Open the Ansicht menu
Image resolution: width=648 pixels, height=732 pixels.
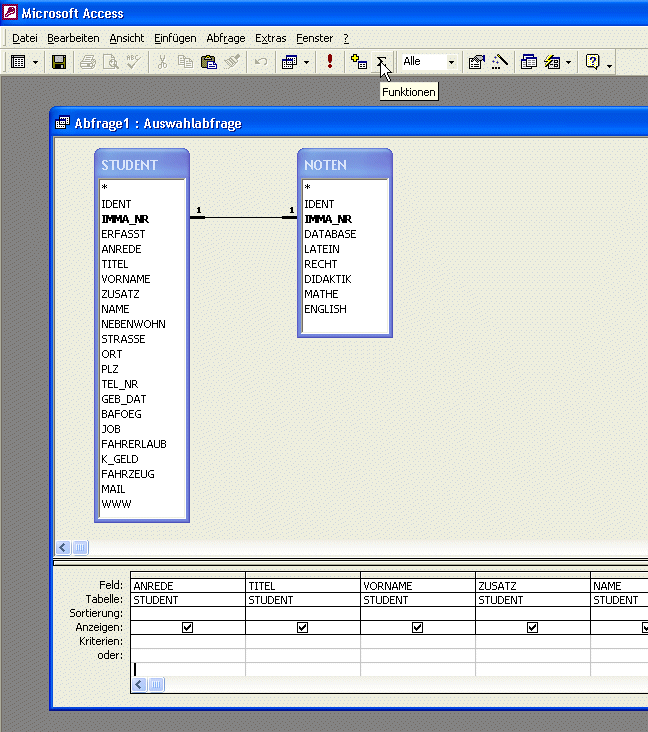coord(127,38)
